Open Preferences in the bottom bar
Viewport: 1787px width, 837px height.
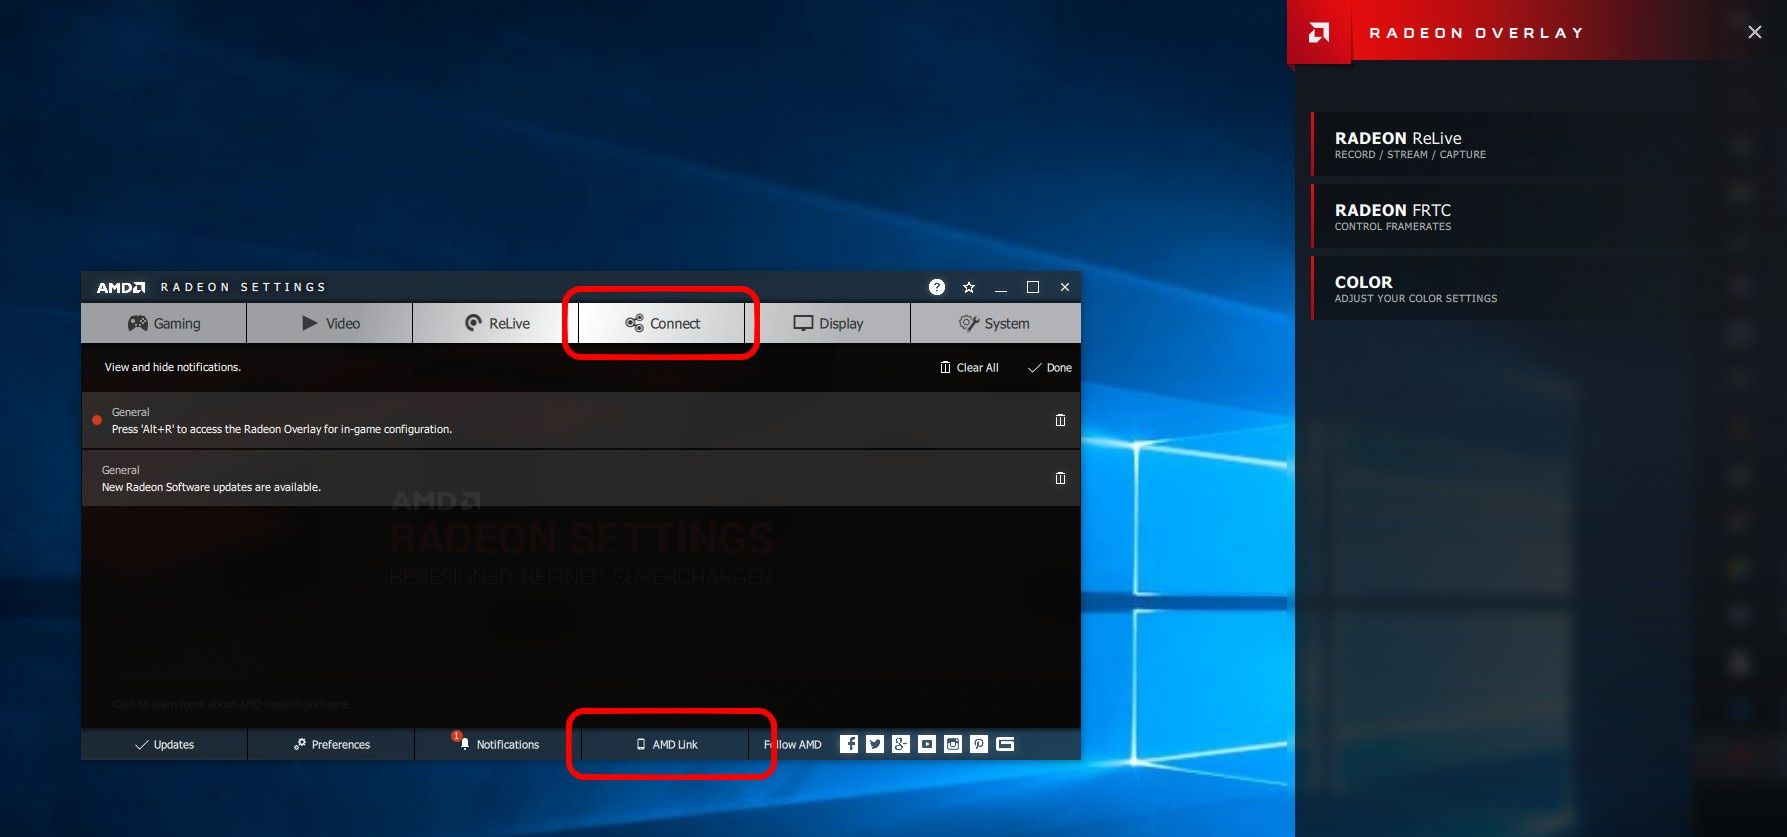click(x=331, y=744)
